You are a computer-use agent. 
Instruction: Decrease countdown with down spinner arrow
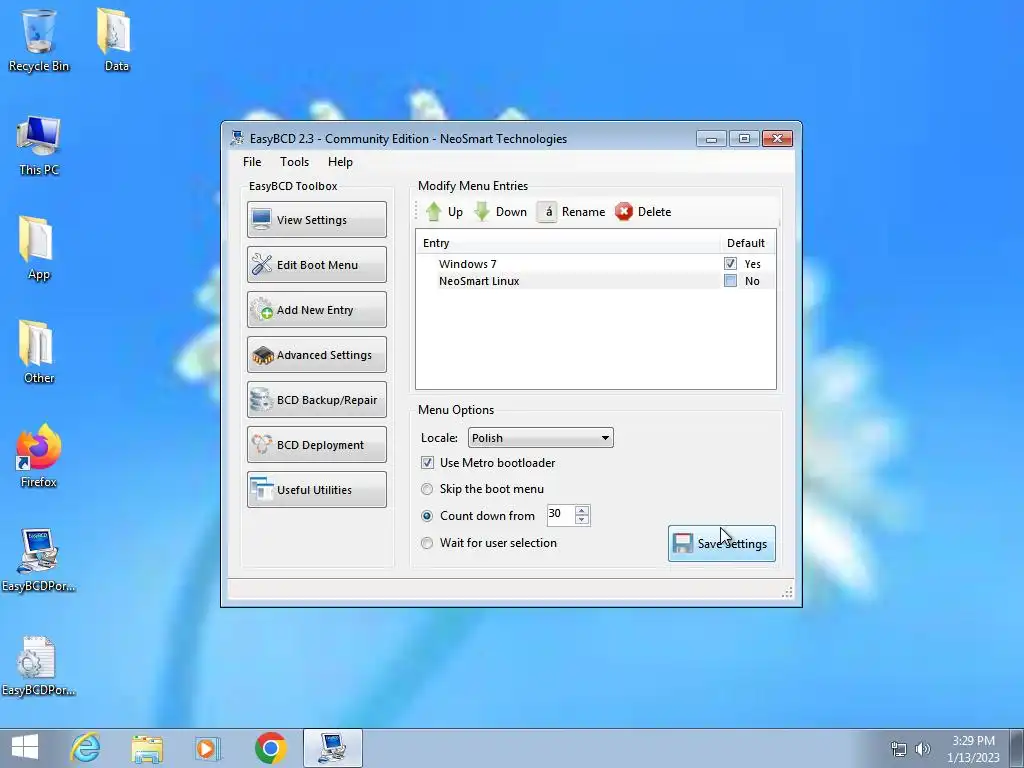coord(582,520)
